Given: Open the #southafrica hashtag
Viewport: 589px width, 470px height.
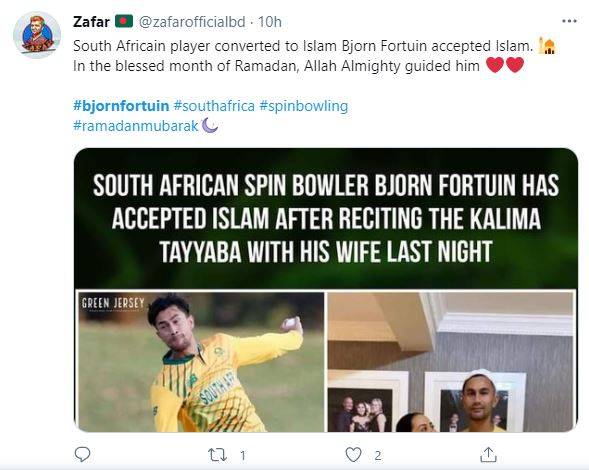Looking at the screenshot, I should pyautogui.click(x=214, y=106).
